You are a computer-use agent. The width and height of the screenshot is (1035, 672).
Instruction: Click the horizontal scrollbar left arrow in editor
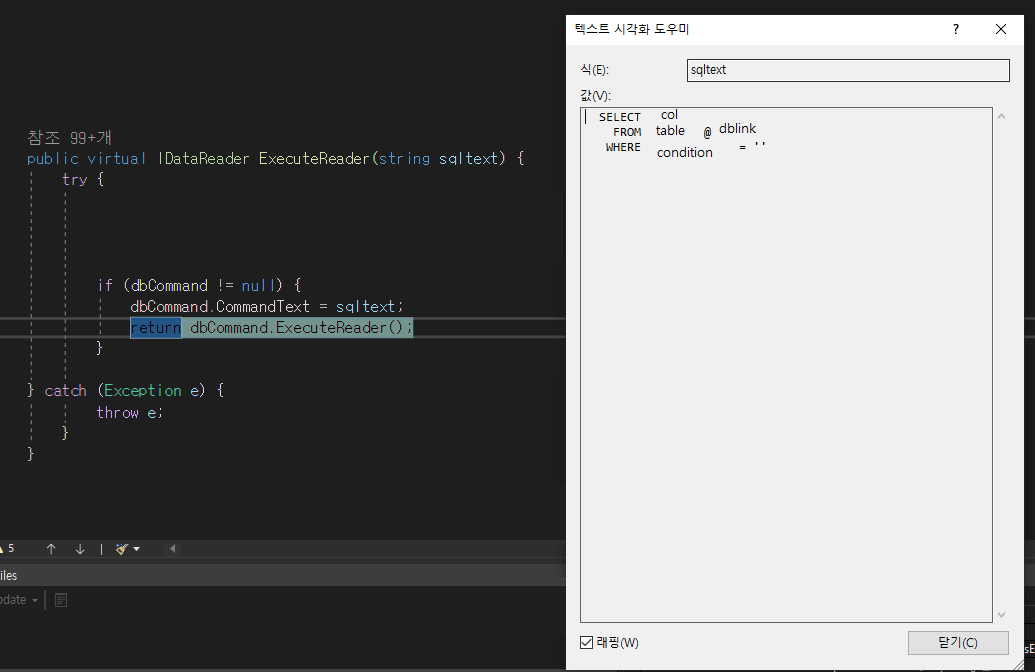pyautogui.click(x=173, y=549)
